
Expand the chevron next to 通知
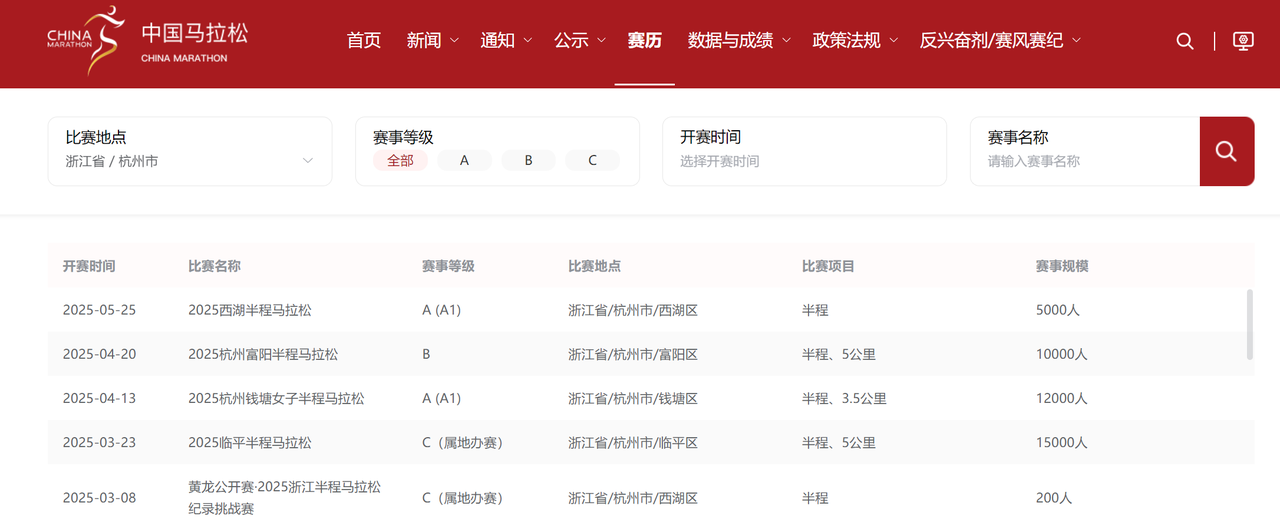click(528, 41)
